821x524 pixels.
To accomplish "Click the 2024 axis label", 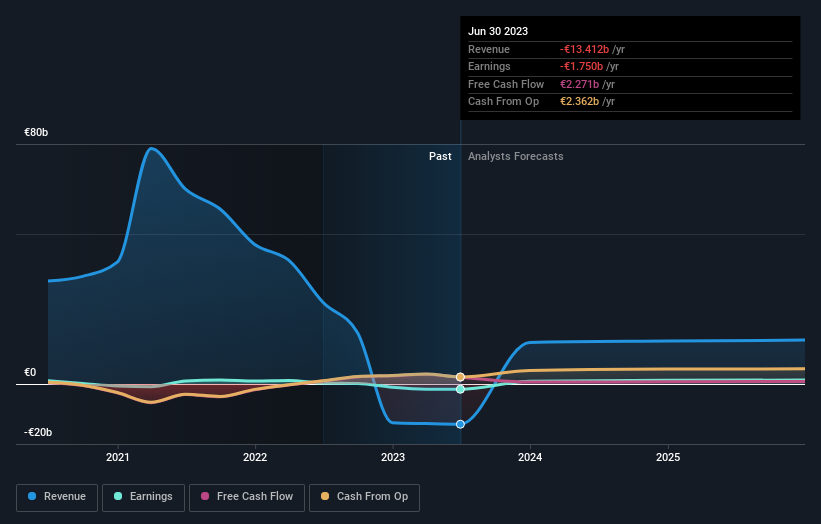I will [x=530, y=457].
